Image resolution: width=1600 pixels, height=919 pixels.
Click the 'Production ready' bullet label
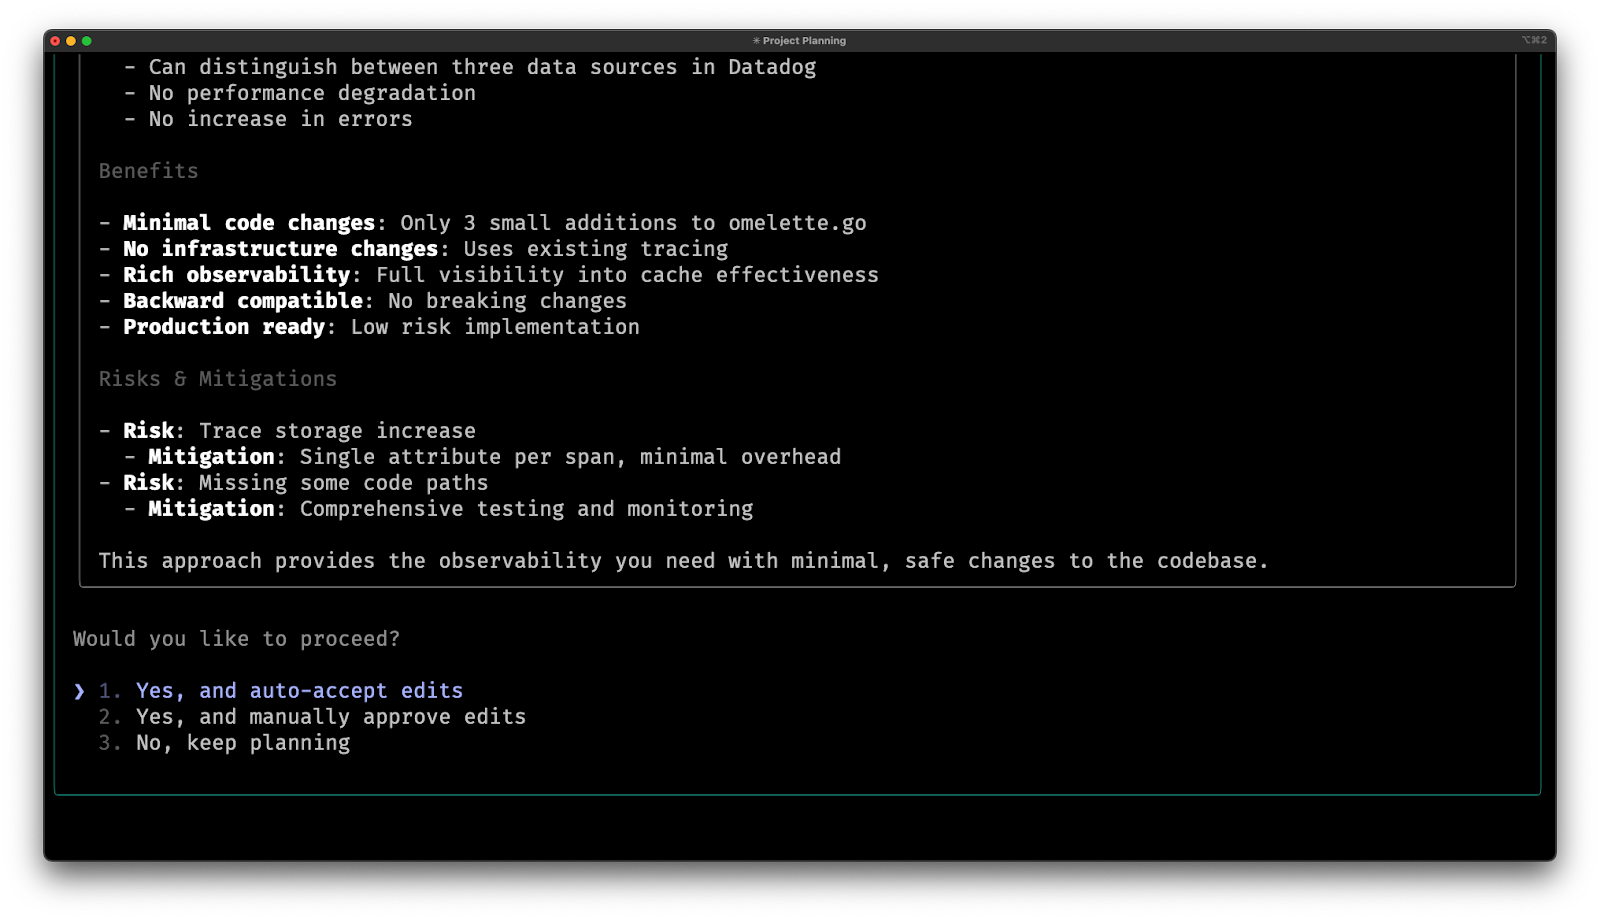pos(224,327)
